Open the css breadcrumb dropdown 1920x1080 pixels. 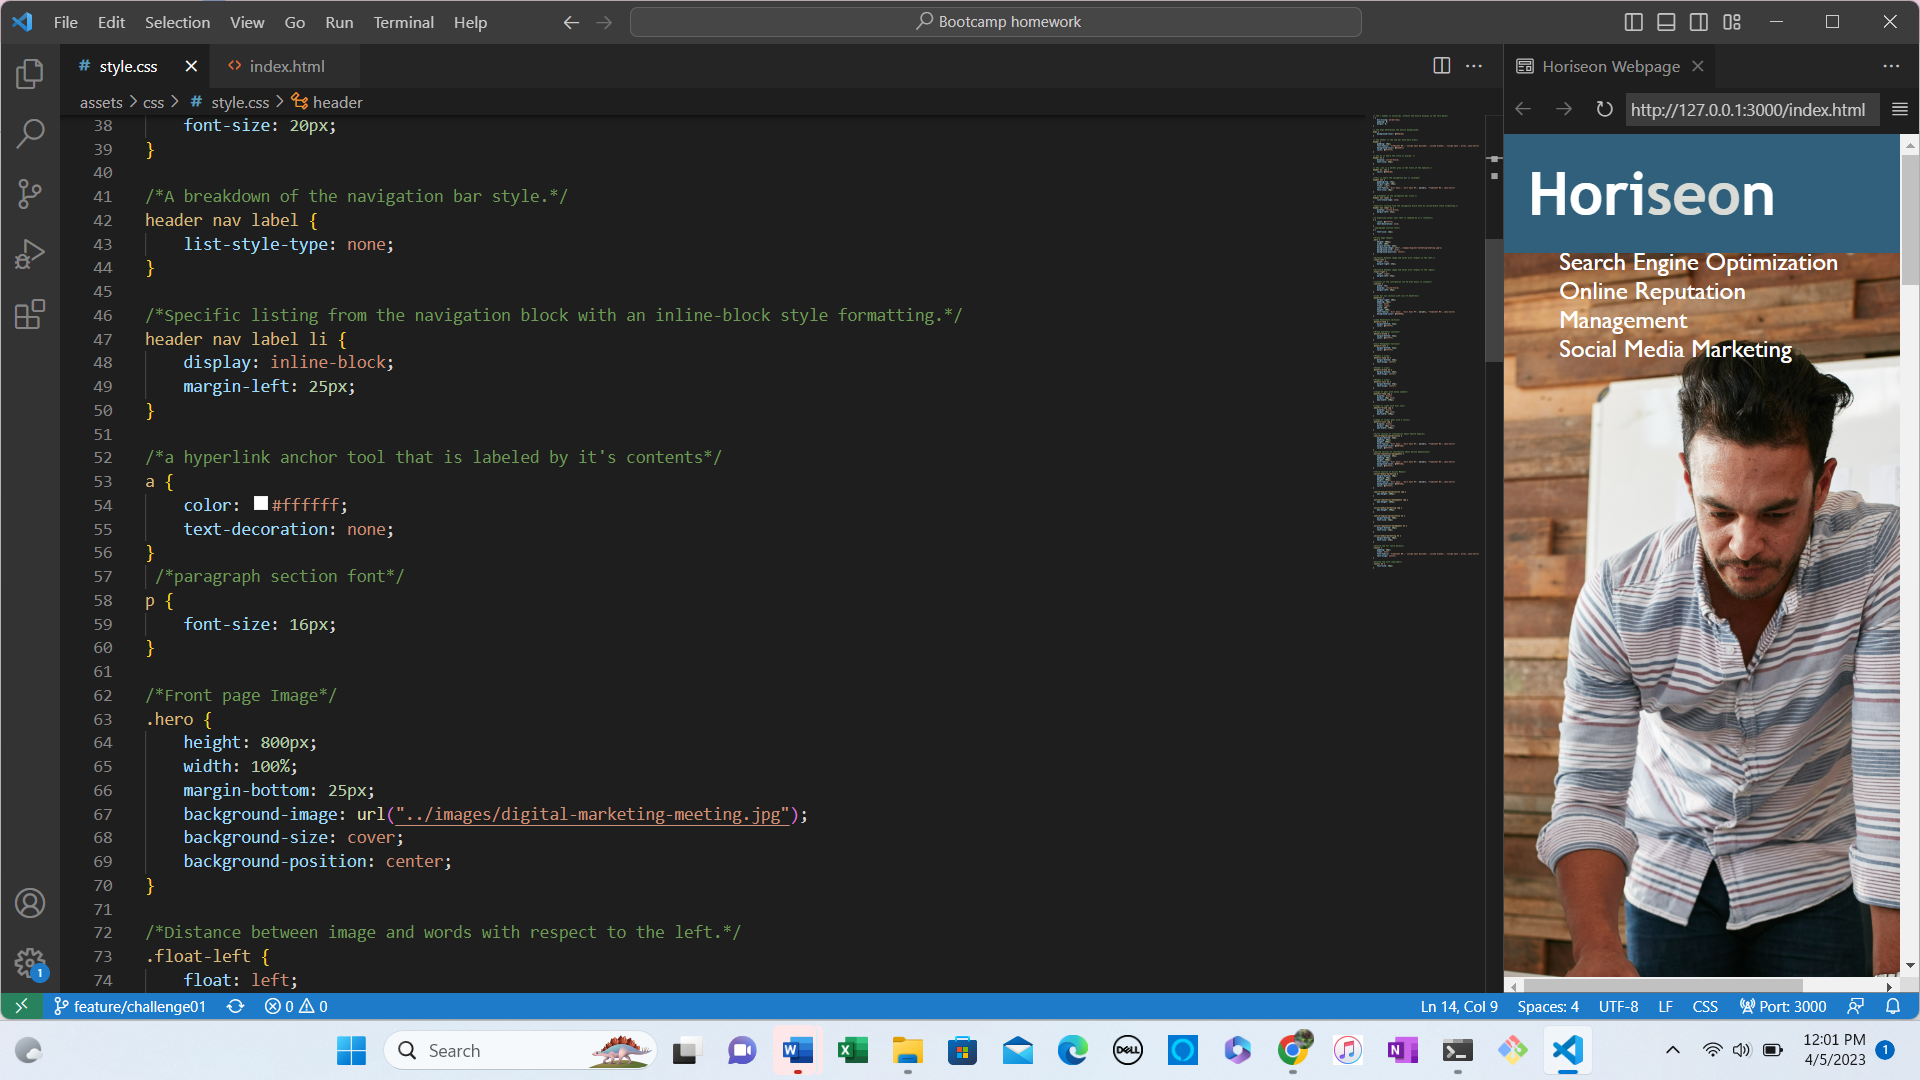point(153,102)
